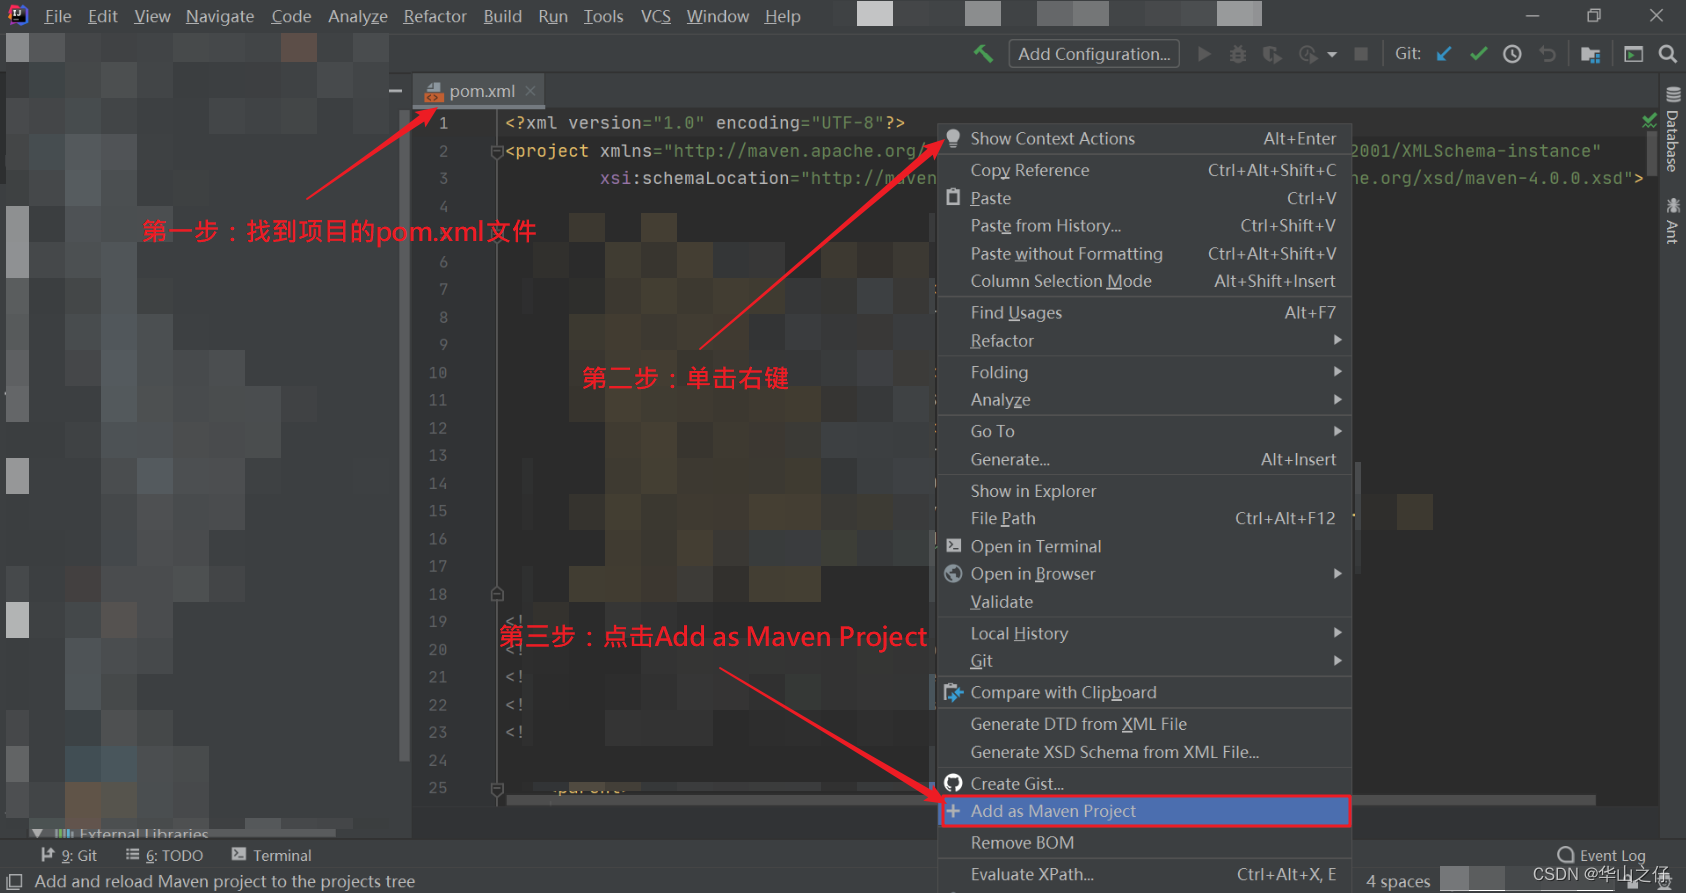Expand the Folding submenu
The width and height of the screenshot is (1686, 893).
click(1144, 372)
